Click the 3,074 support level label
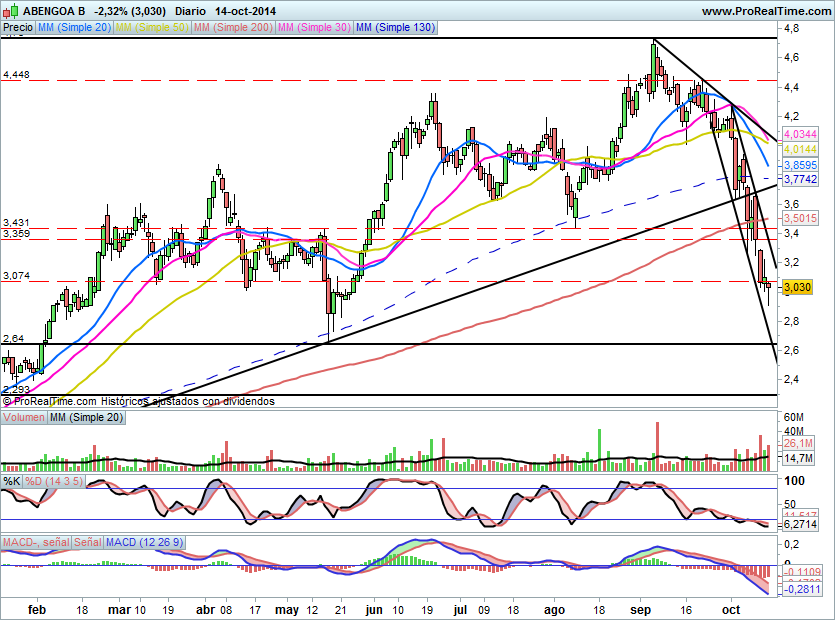Viewport: 835px width, 620px height. point(16,276)
